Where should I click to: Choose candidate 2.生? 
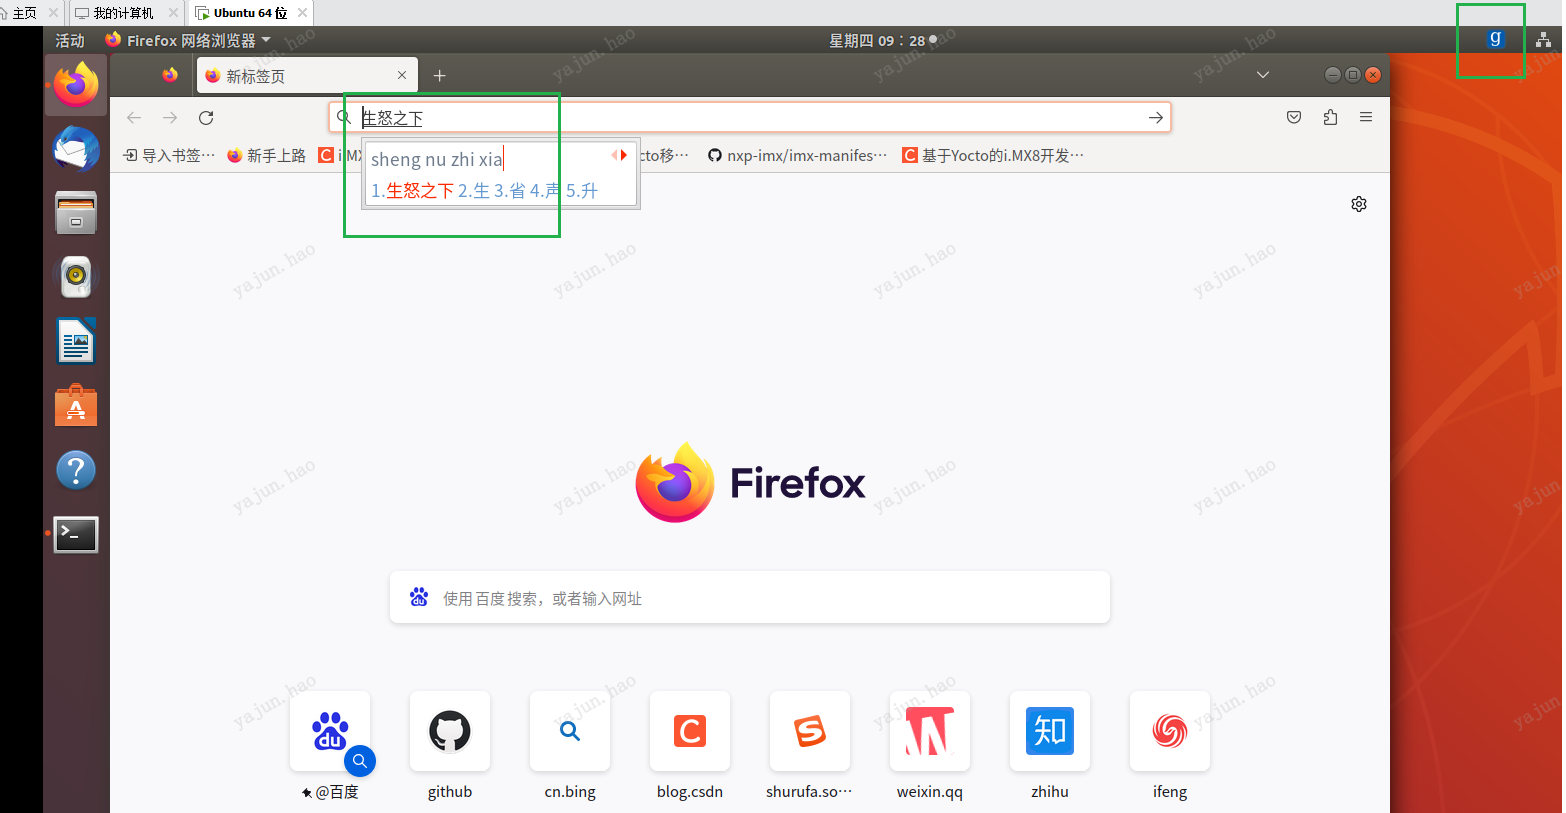coord(474,190)
